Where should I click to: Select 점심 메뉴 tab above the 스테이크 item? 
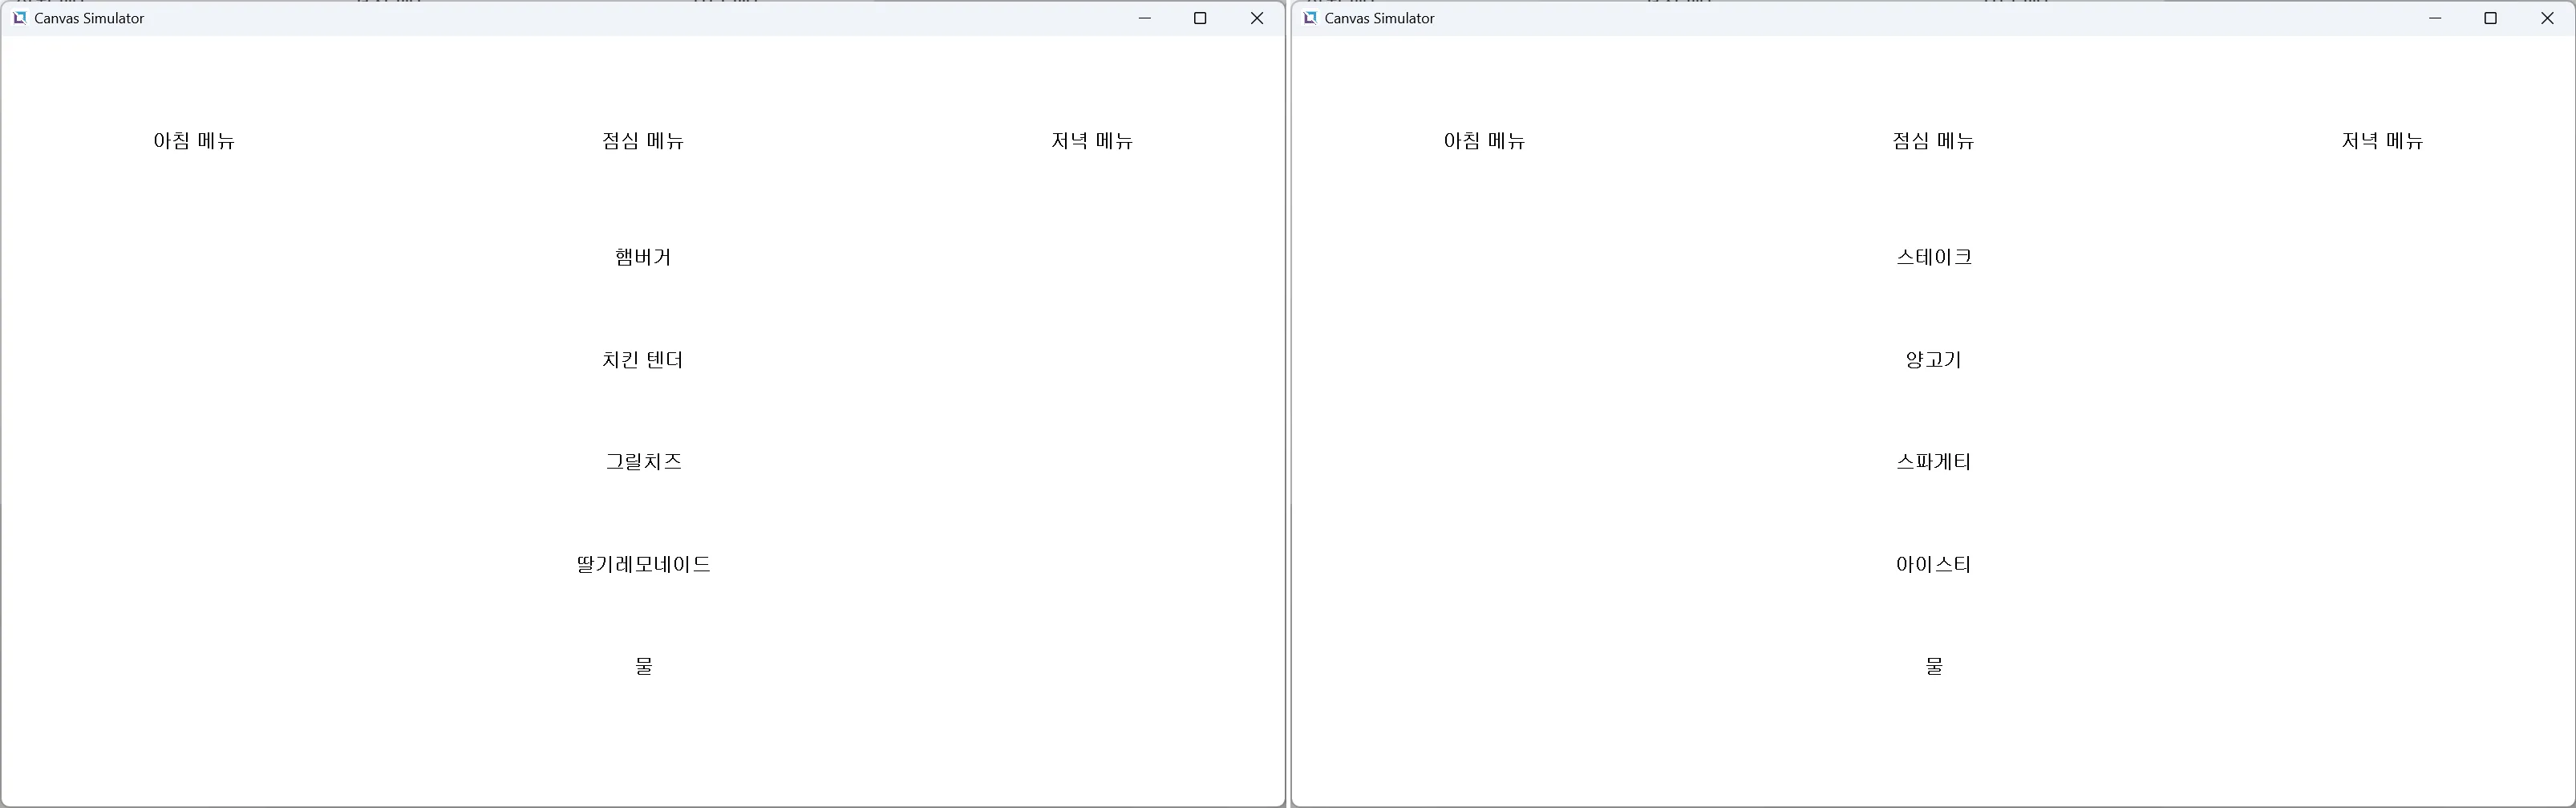coord(1933,141)
